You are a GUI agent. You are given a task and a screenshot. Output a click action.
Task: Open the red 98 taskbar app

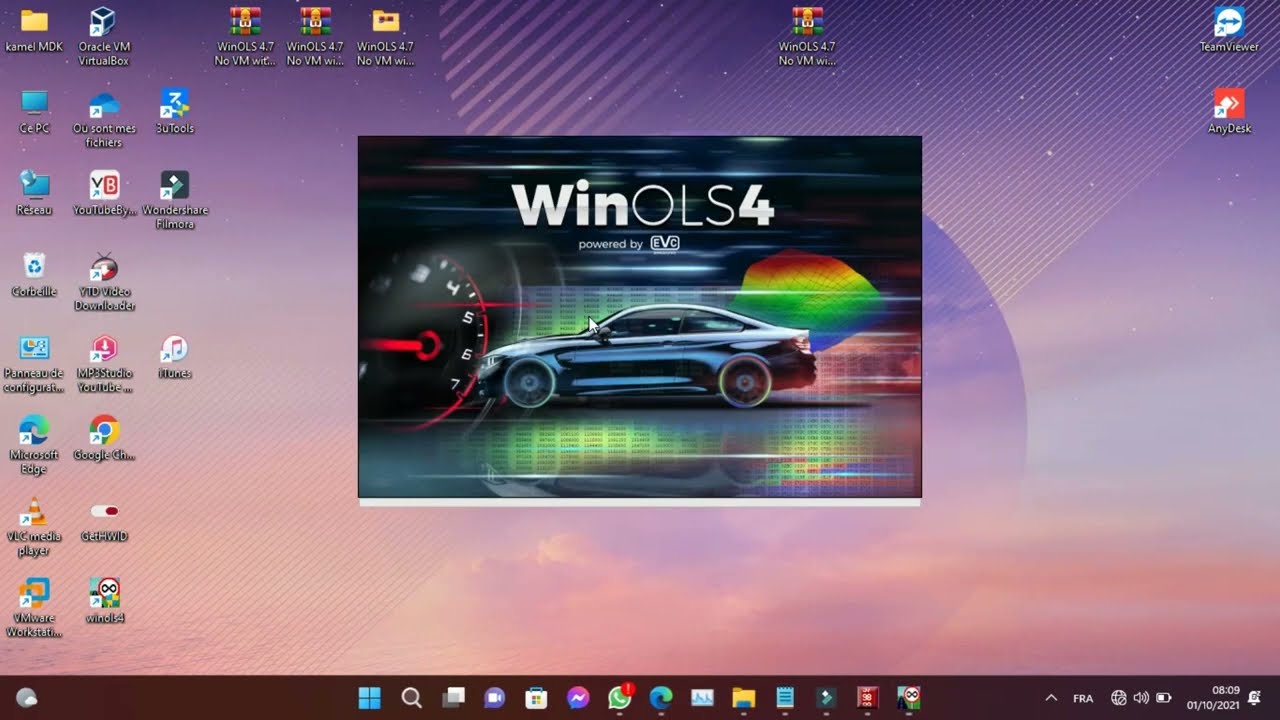pyautogui.click(x=867, y=698)
